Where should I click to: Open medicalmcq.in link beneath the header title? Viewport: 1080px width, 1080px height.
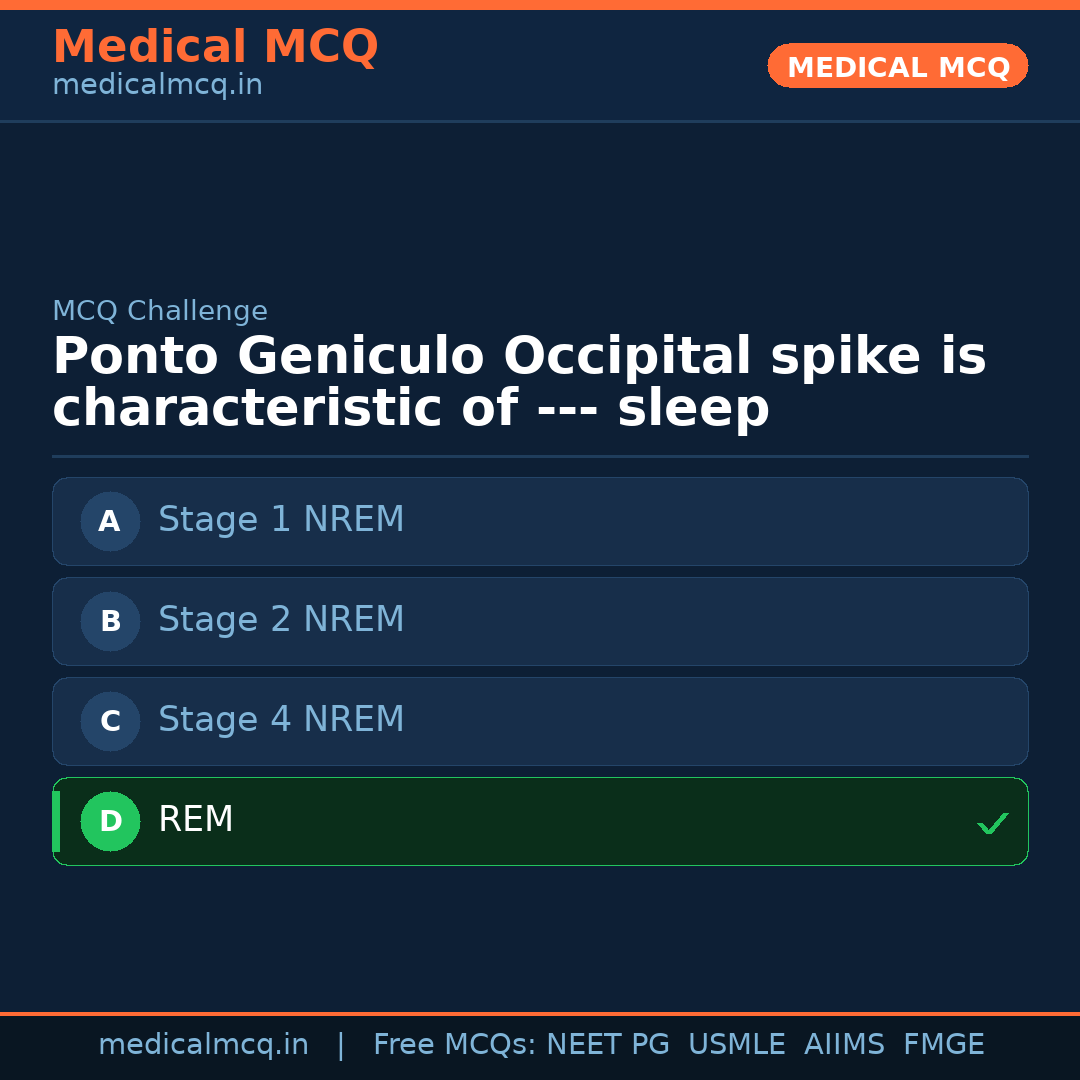pos(157,85)
